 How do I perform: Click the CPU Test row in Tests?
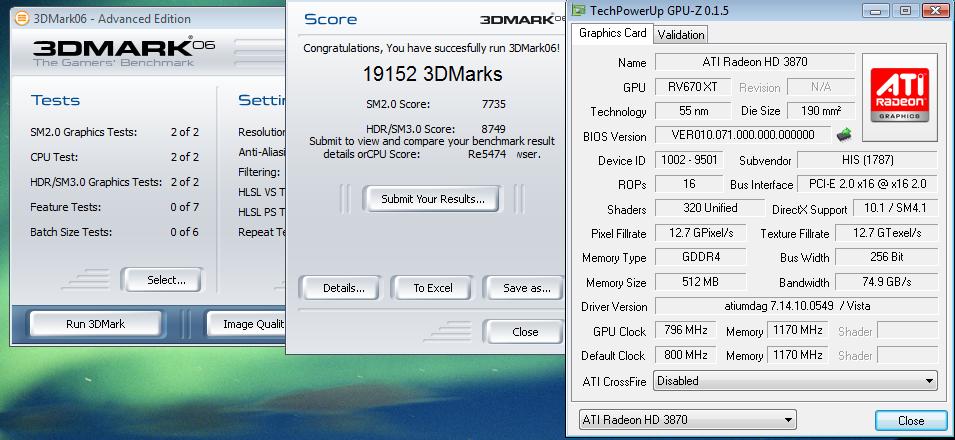(x=115, y=157)
